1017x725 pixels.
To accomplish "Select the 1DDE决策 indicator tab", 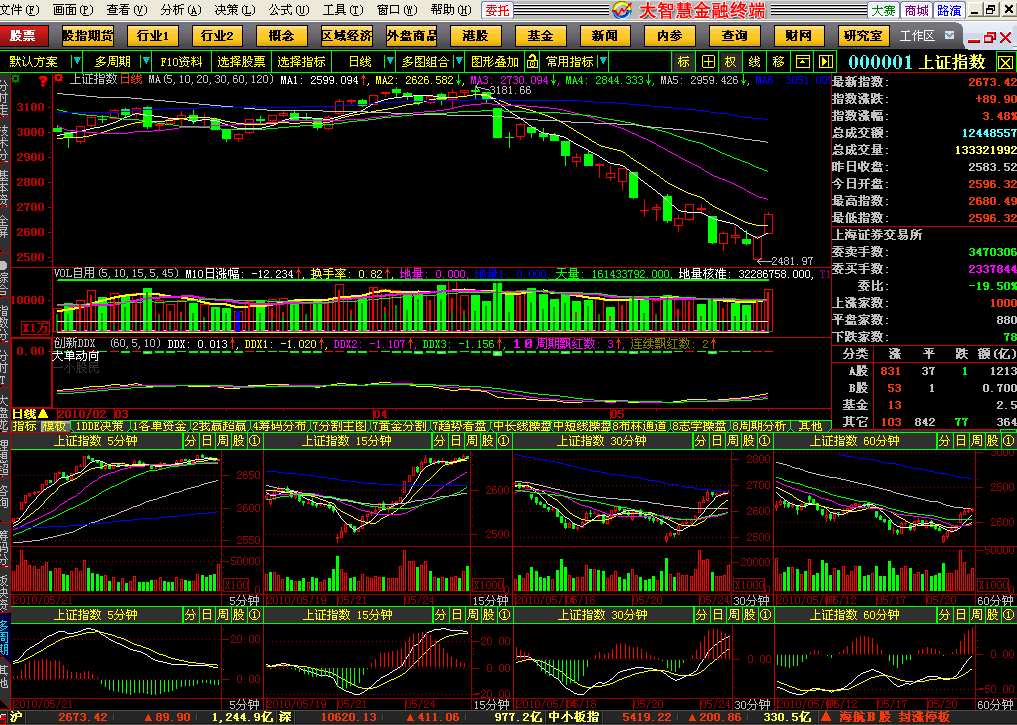I will tap(99, 426).
